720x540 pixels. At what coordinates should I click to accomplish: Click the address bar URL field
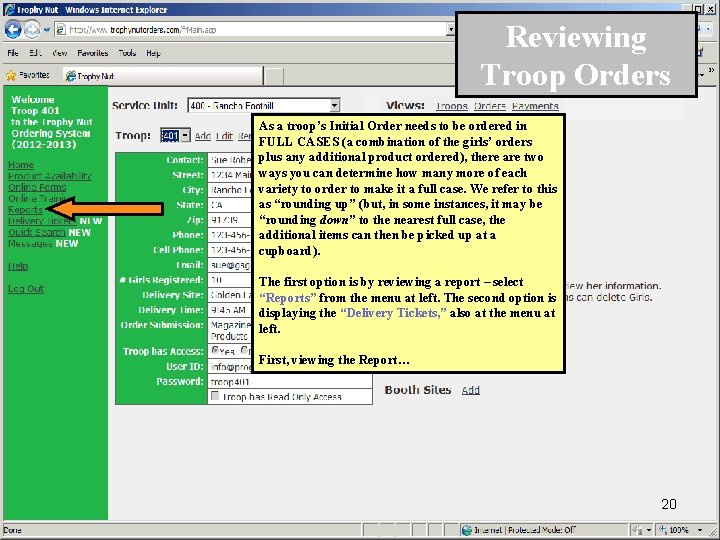coord(256,30)
